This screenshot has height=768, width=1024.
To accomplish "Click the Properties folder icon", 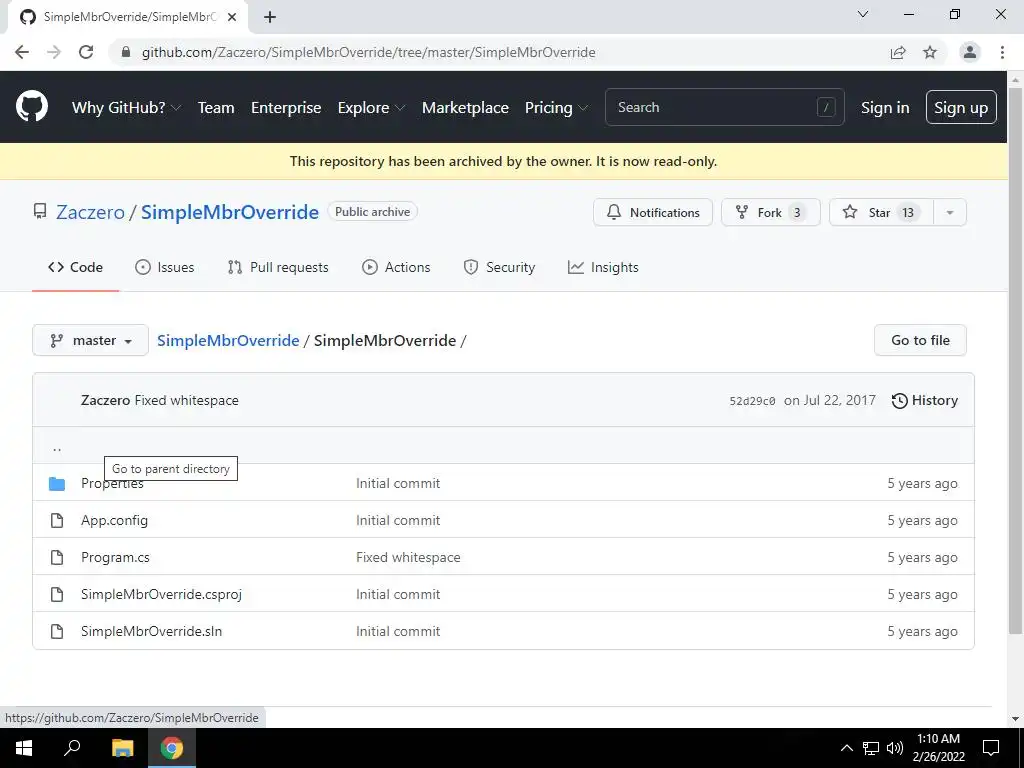I will (x=57, y=484).
